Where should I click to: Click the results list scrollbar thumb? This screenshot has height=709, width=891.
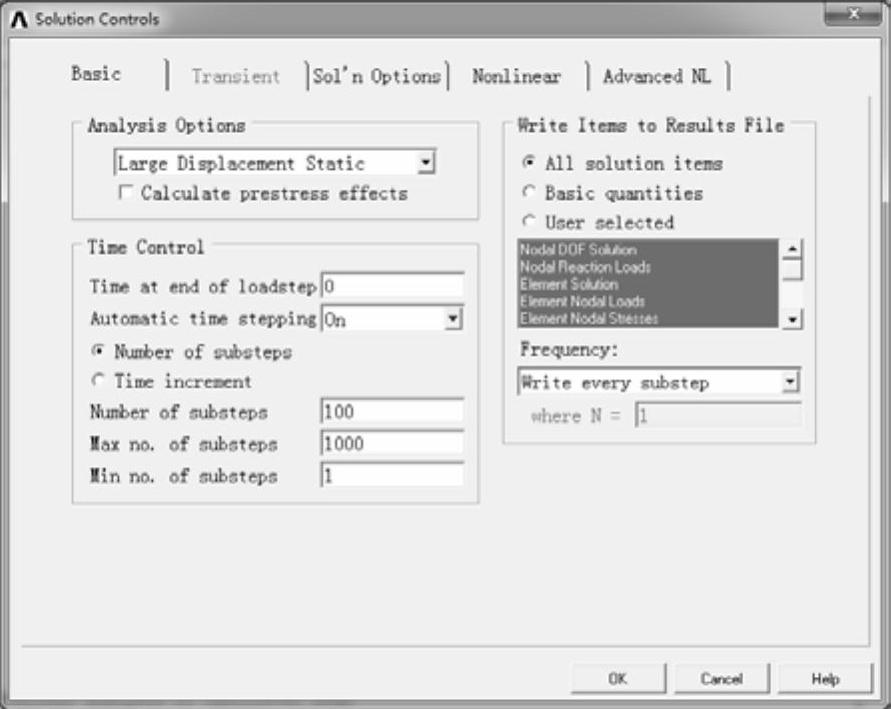point(792,270)
